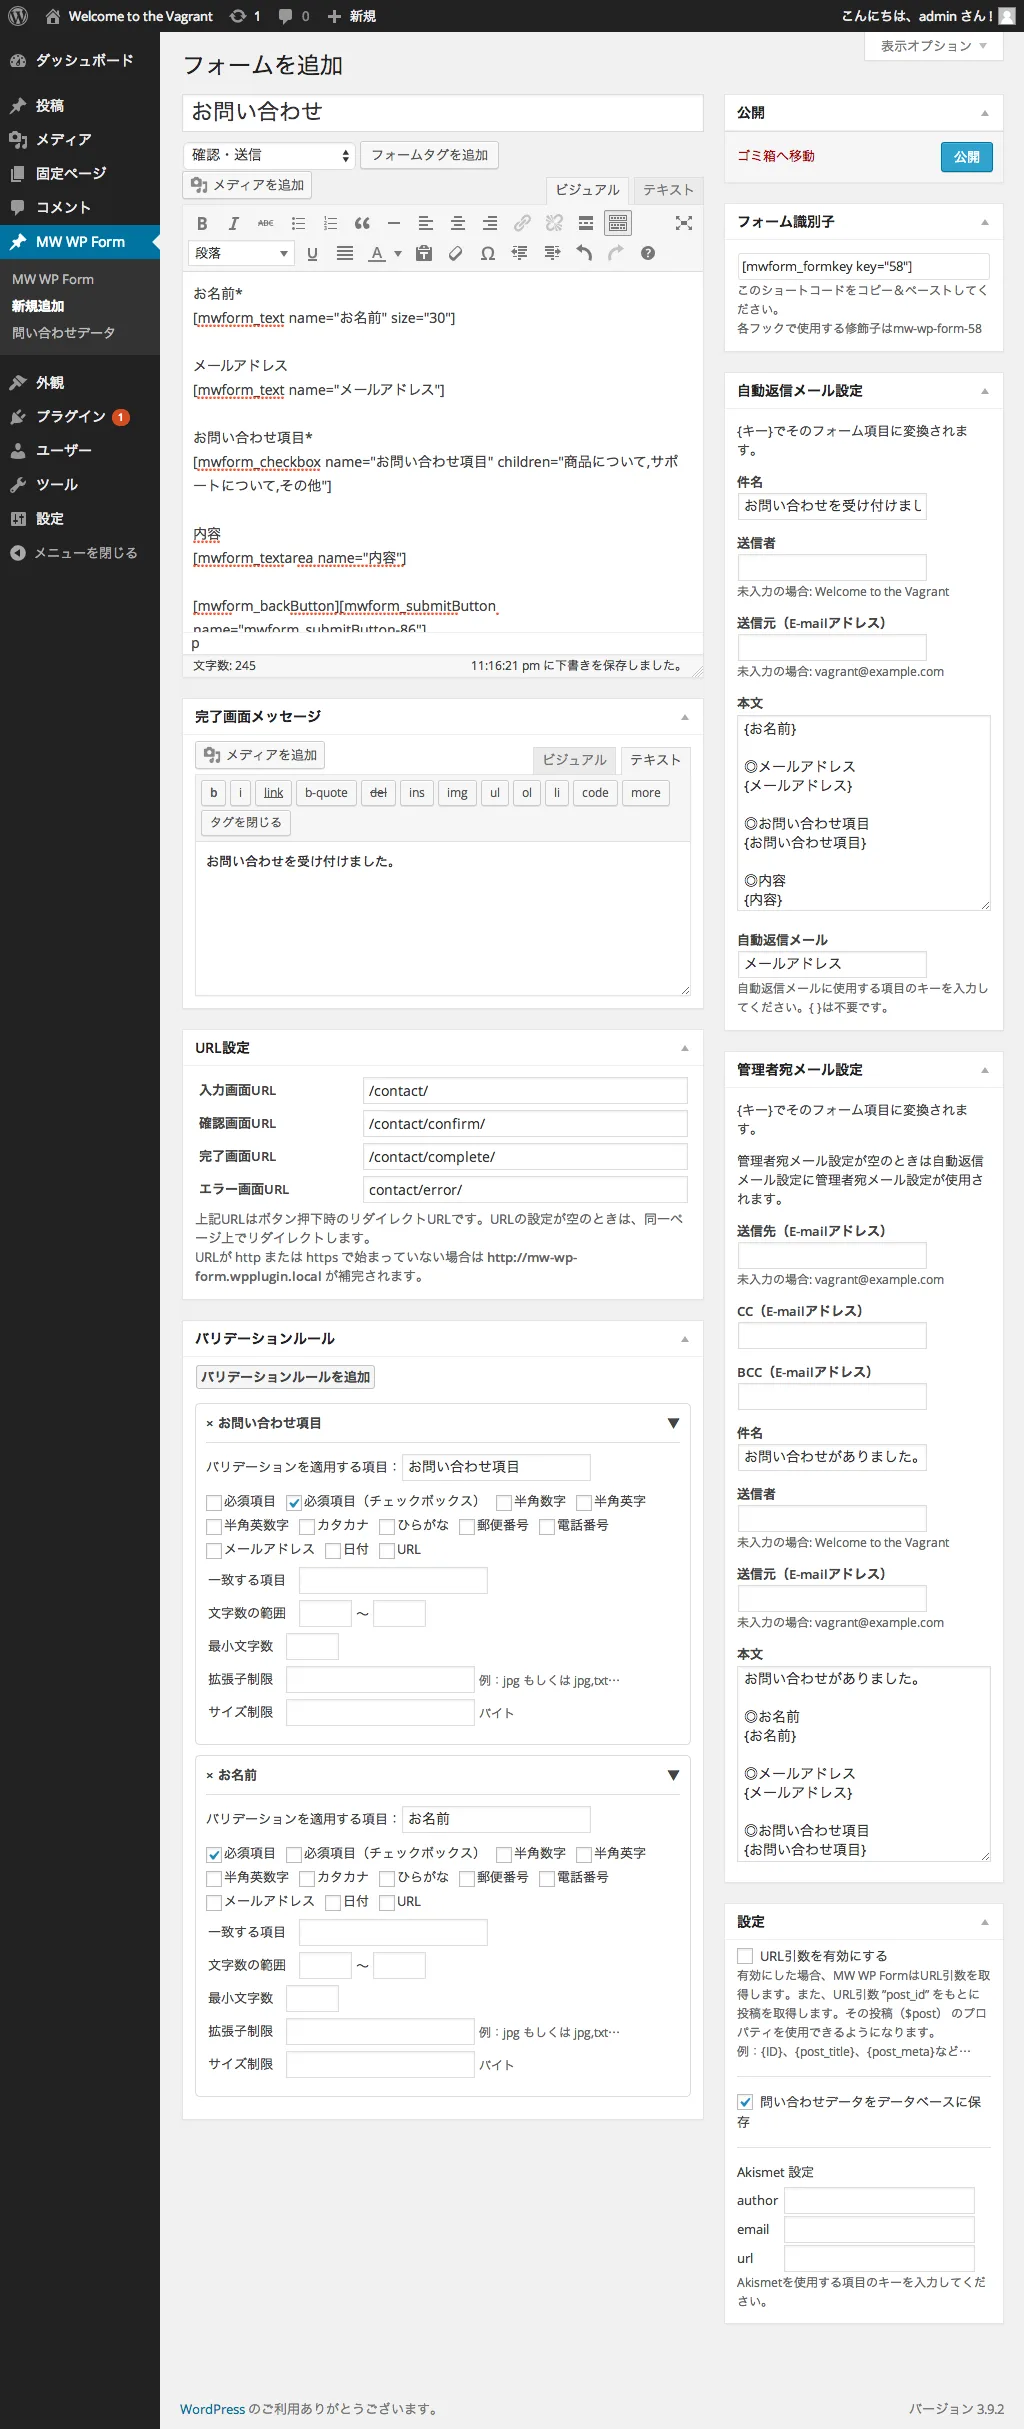
Task: Switch complete message editor to ビジュアル tab
Action: [x=574, y=760]
